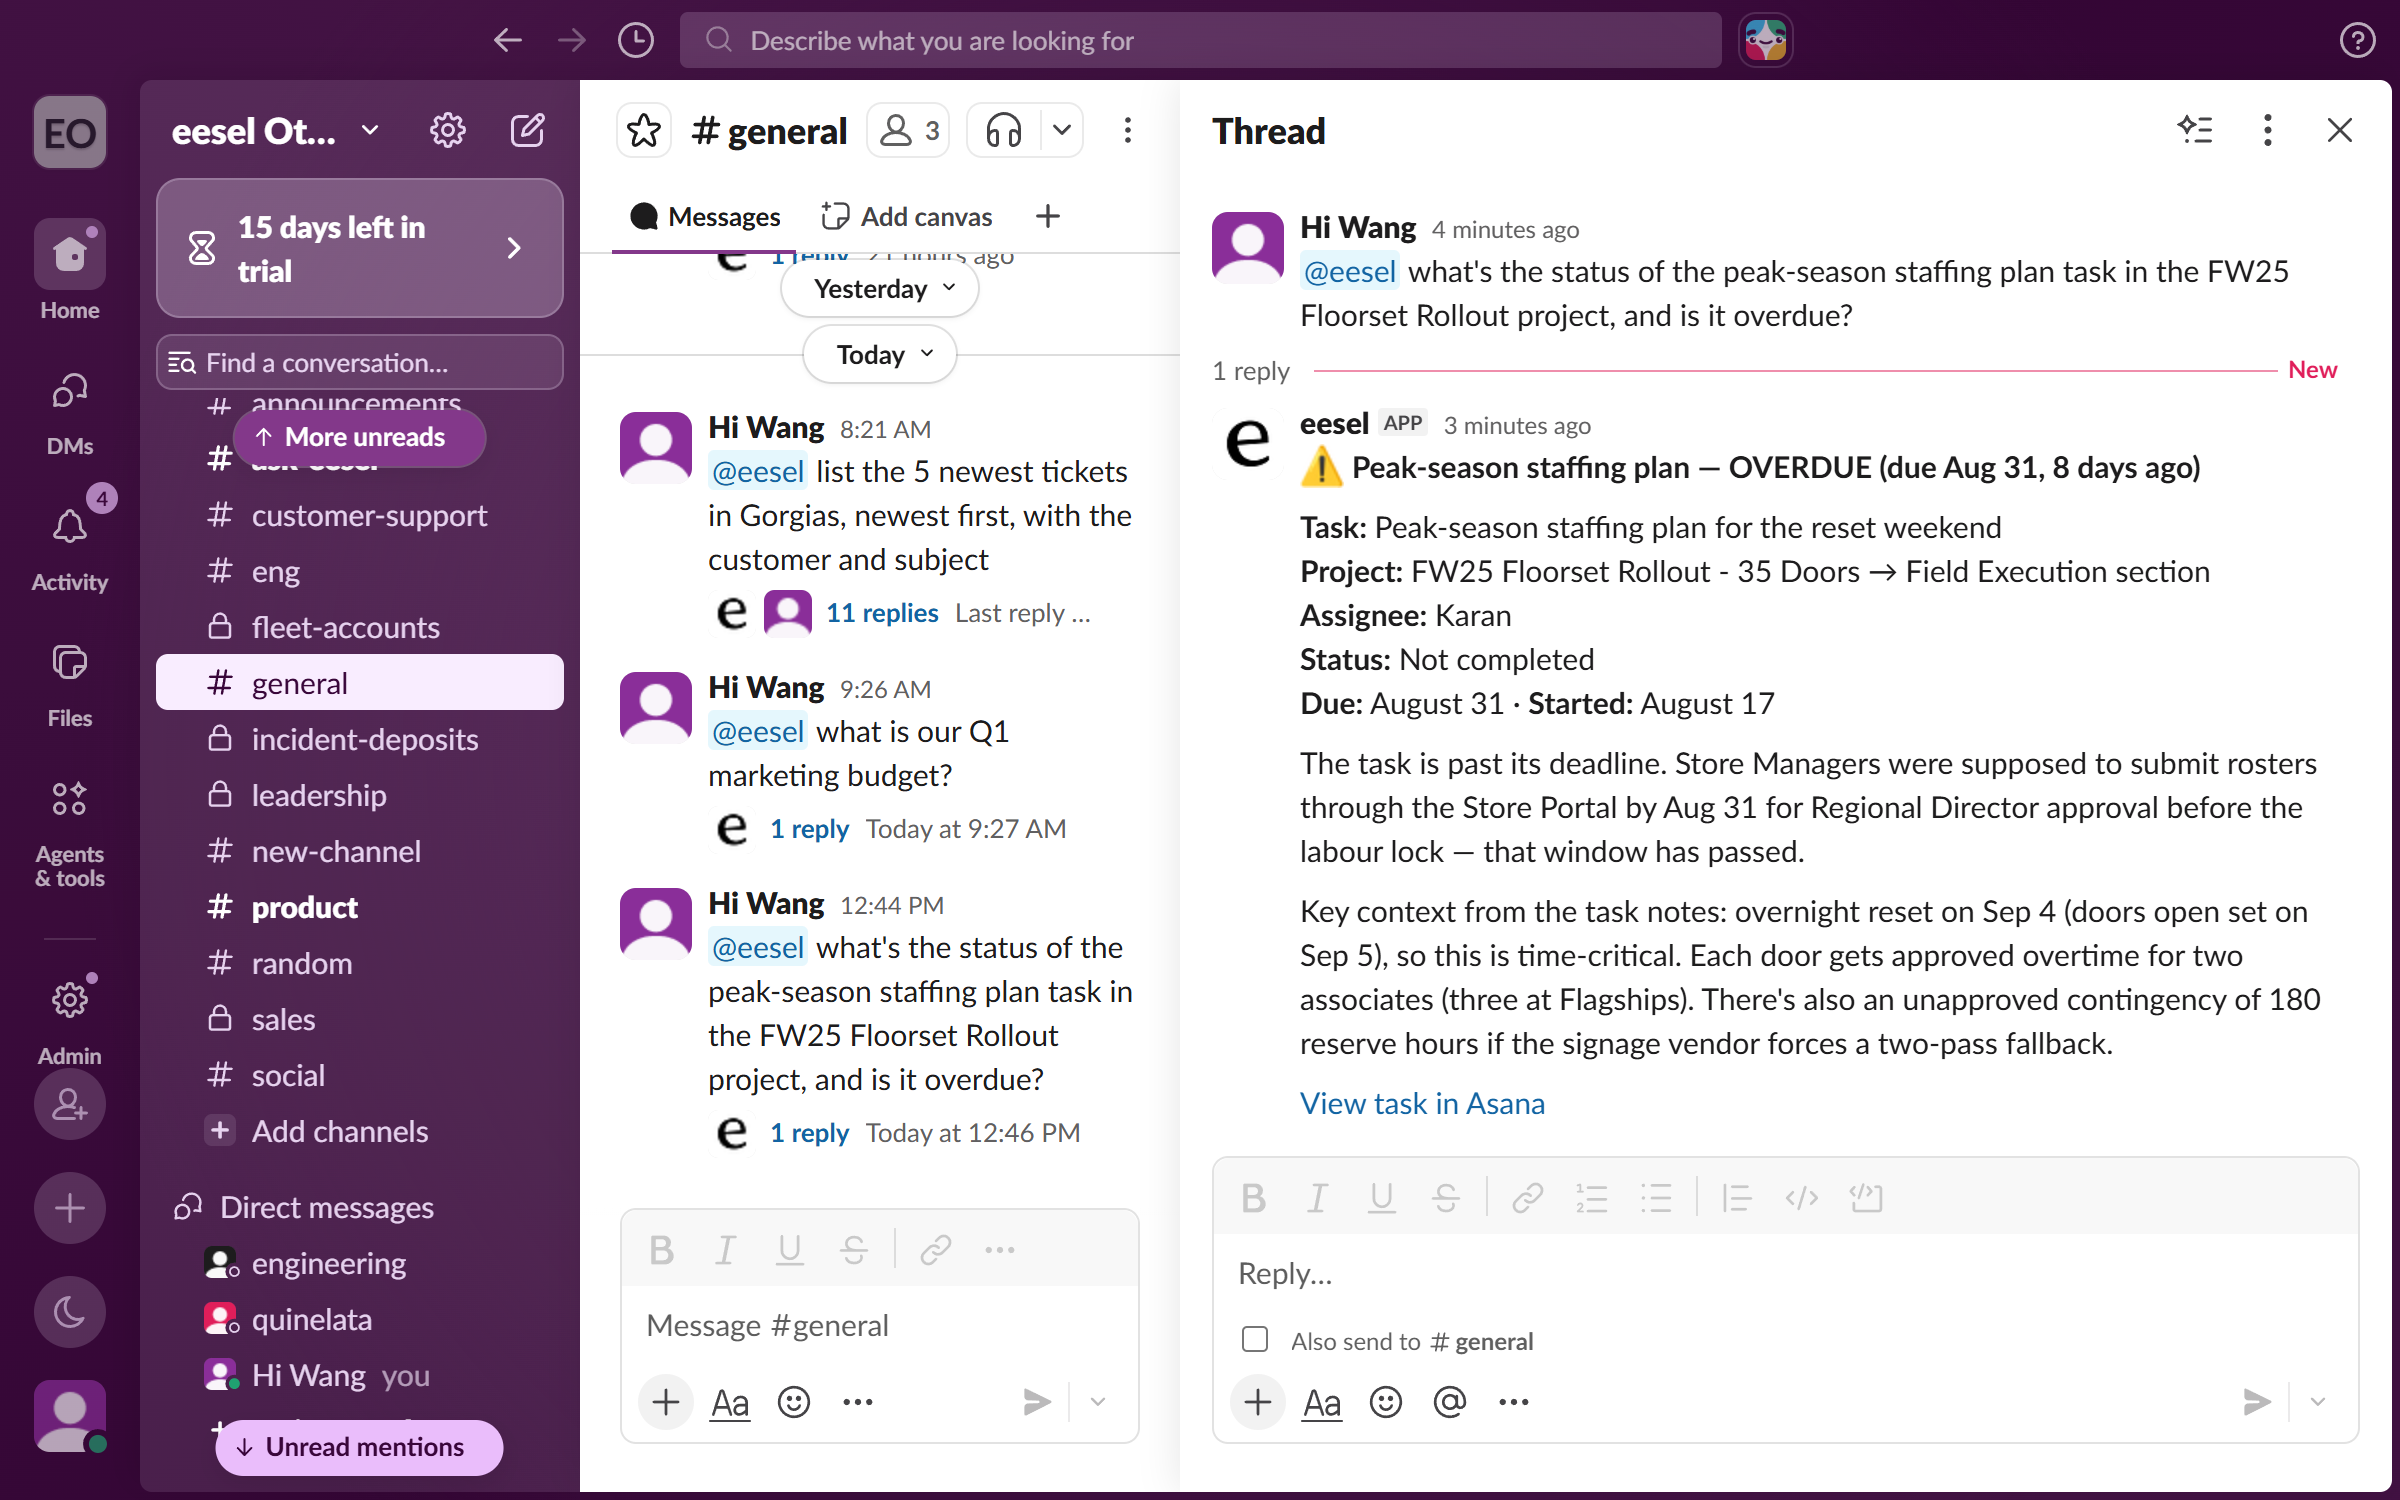The width and height of the screenshot is (2400, 1500).
Task: Open emoji picker in thread composer
Action: (1385, 1402)
